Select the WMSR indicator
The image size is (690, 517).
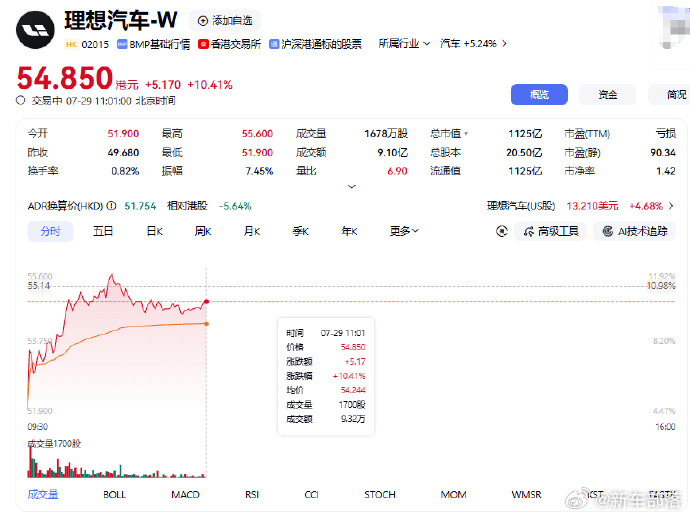coord(526,495)
